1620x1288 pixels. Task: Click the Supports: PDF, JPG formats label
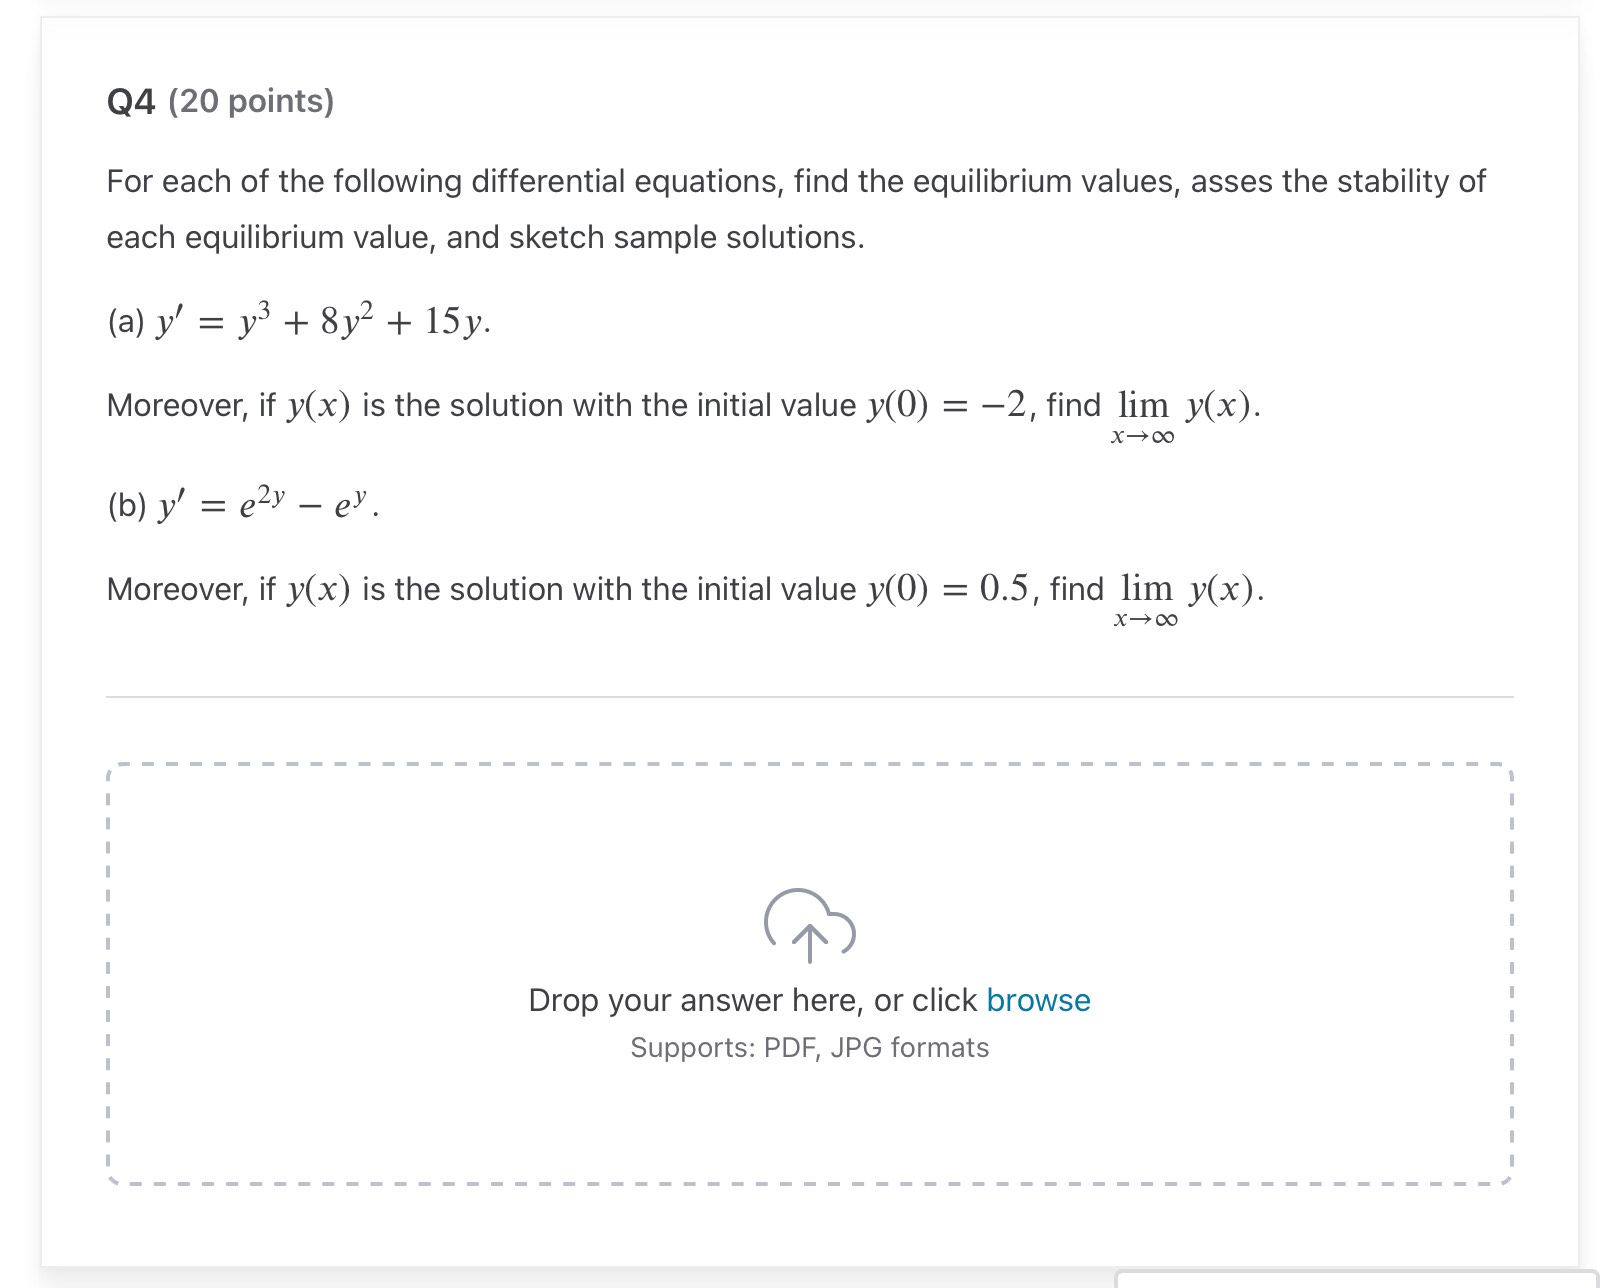pyautogui.click(x=808, y=1046)
